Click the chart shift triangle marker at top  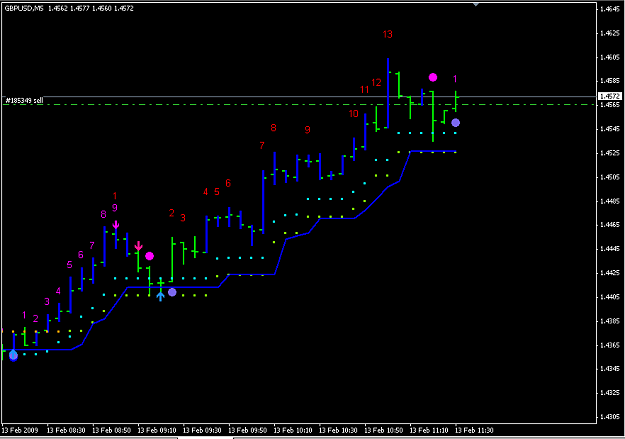coord(476,4)
